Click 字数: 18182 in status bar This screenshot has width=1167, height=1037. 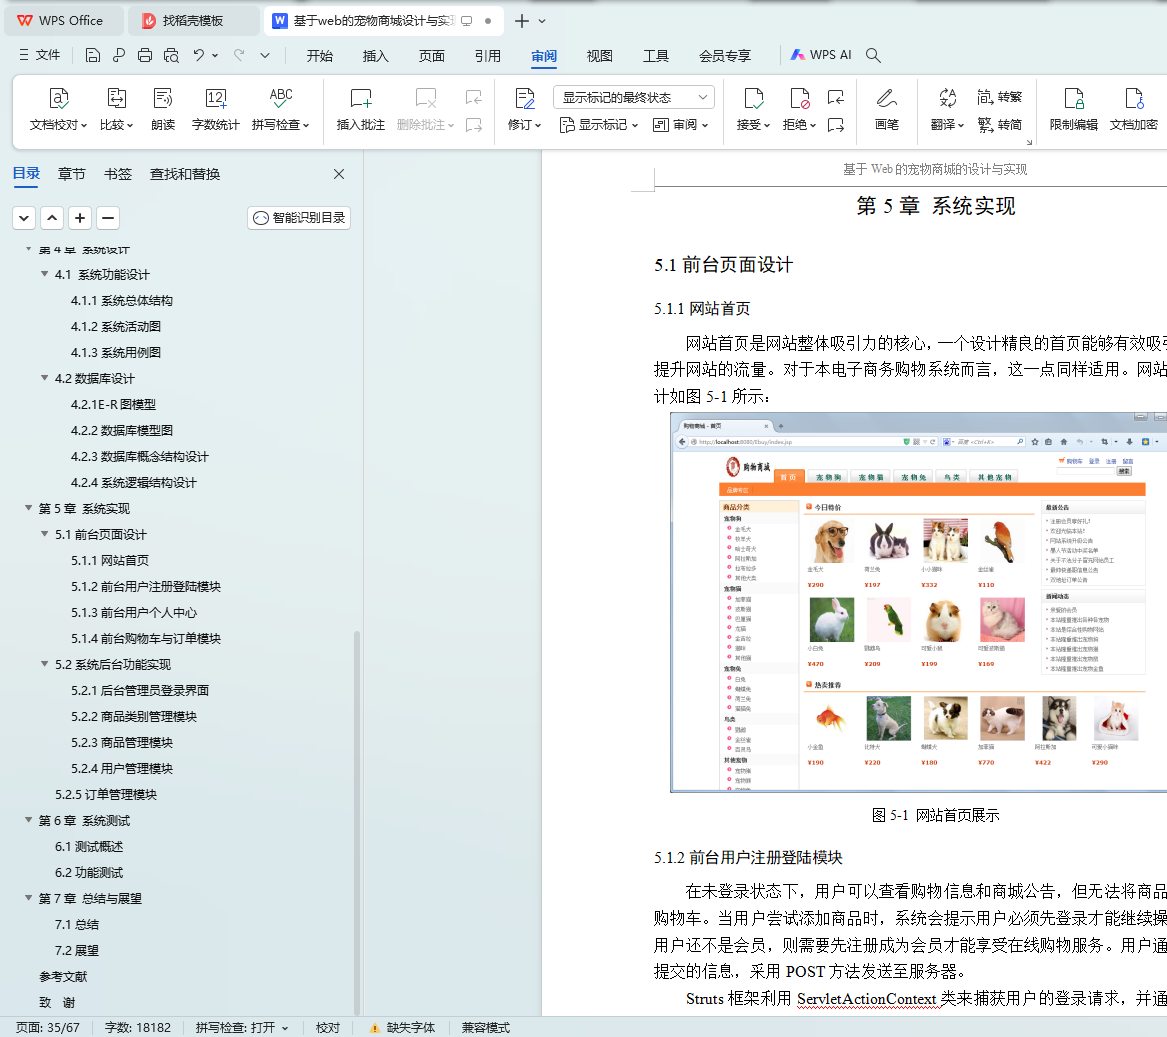click(x=138, y=1027)
